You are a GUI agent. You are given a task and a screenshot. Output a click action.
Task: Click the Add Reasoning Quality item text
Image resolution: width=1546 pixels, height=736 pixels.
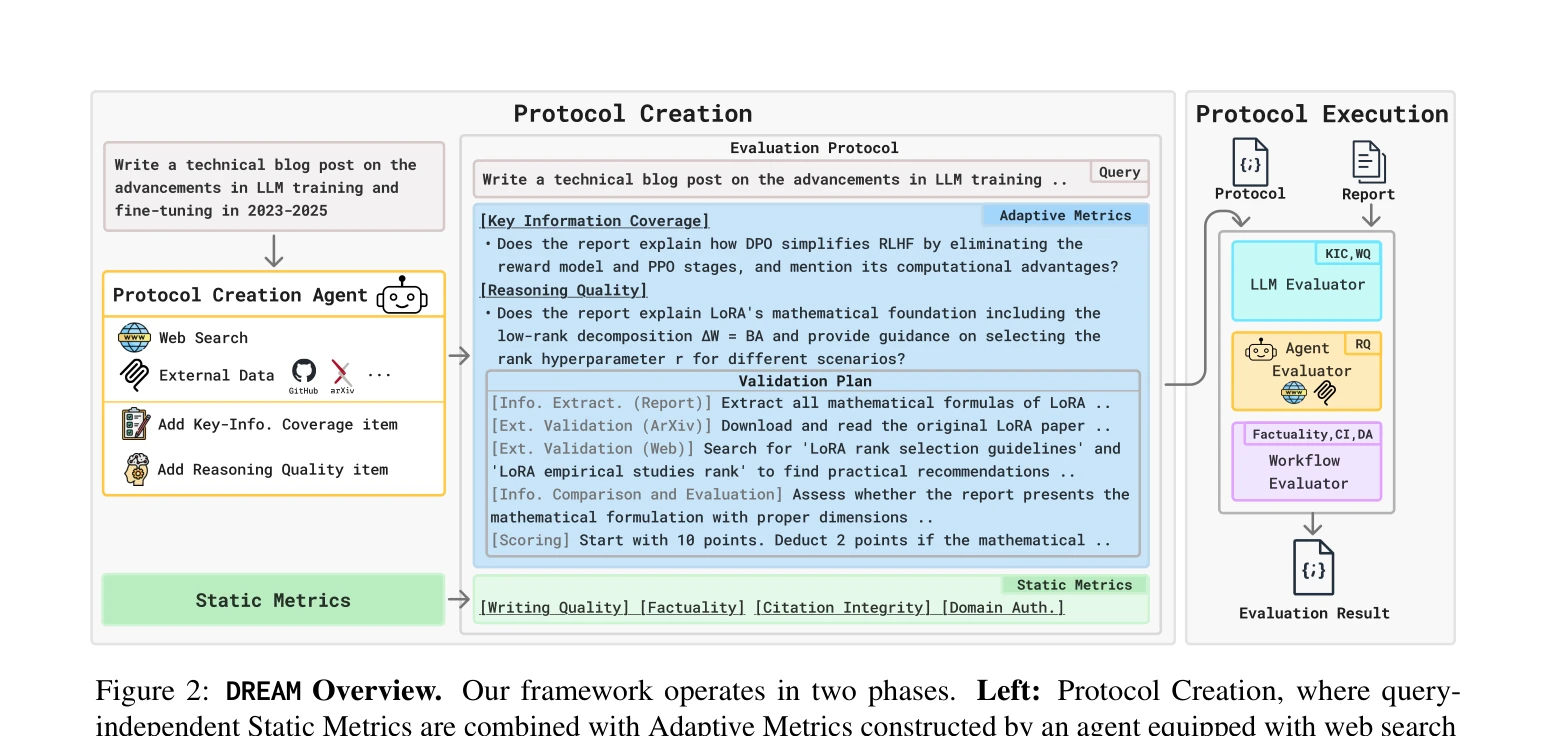tap(273, 469)
